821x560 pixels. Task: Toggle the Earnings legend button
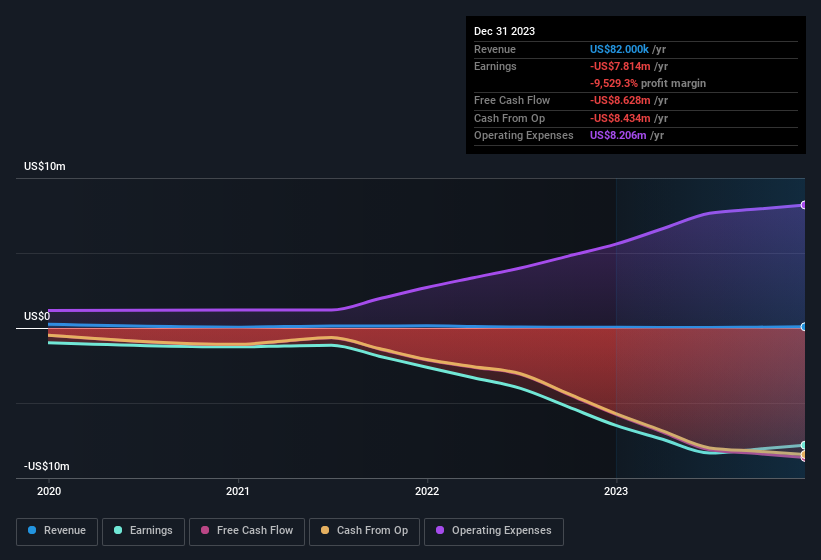[x=143, y=531]
